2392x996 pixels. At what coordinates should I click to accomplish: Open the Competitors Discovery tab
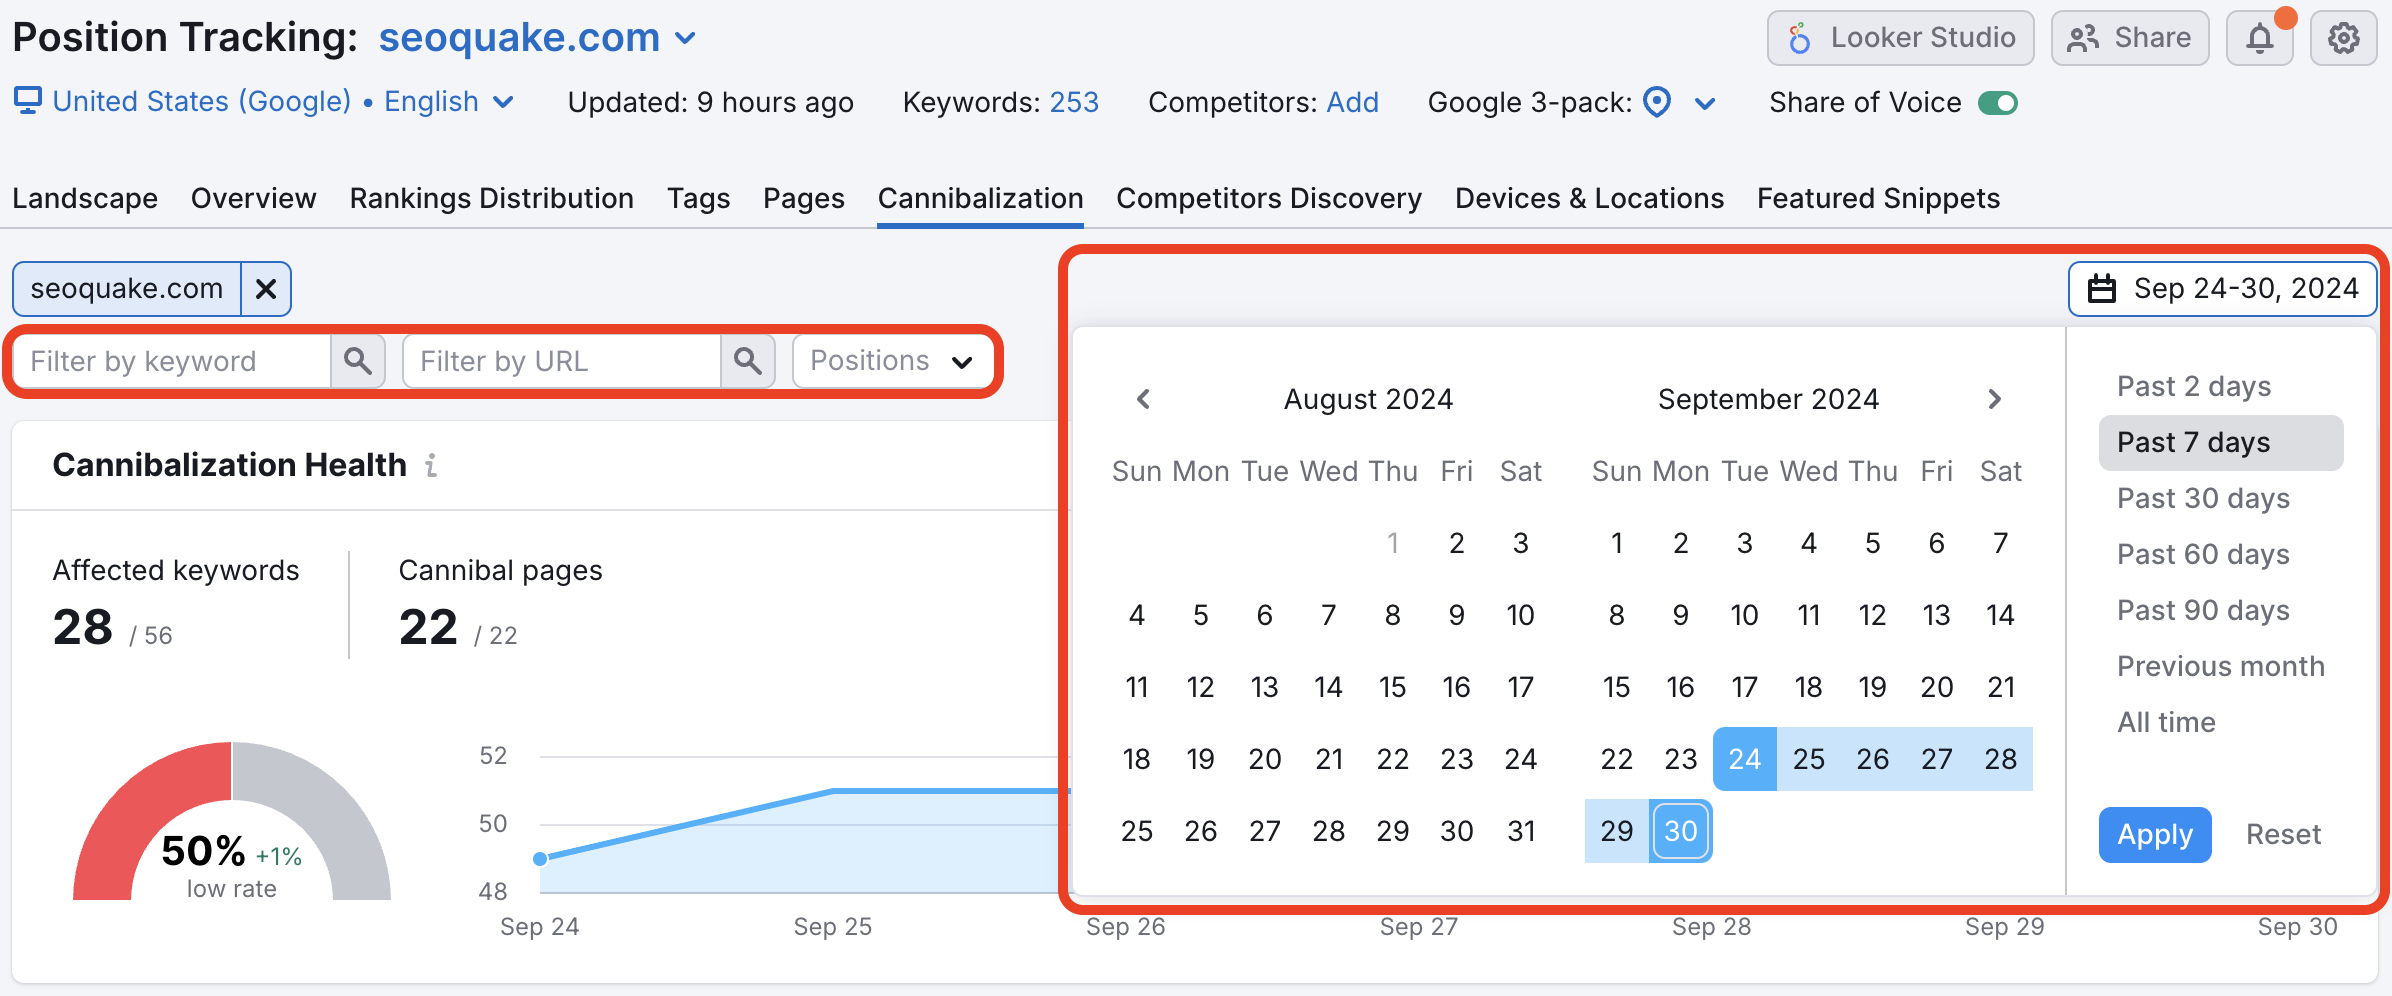[x=1269, y=198]
